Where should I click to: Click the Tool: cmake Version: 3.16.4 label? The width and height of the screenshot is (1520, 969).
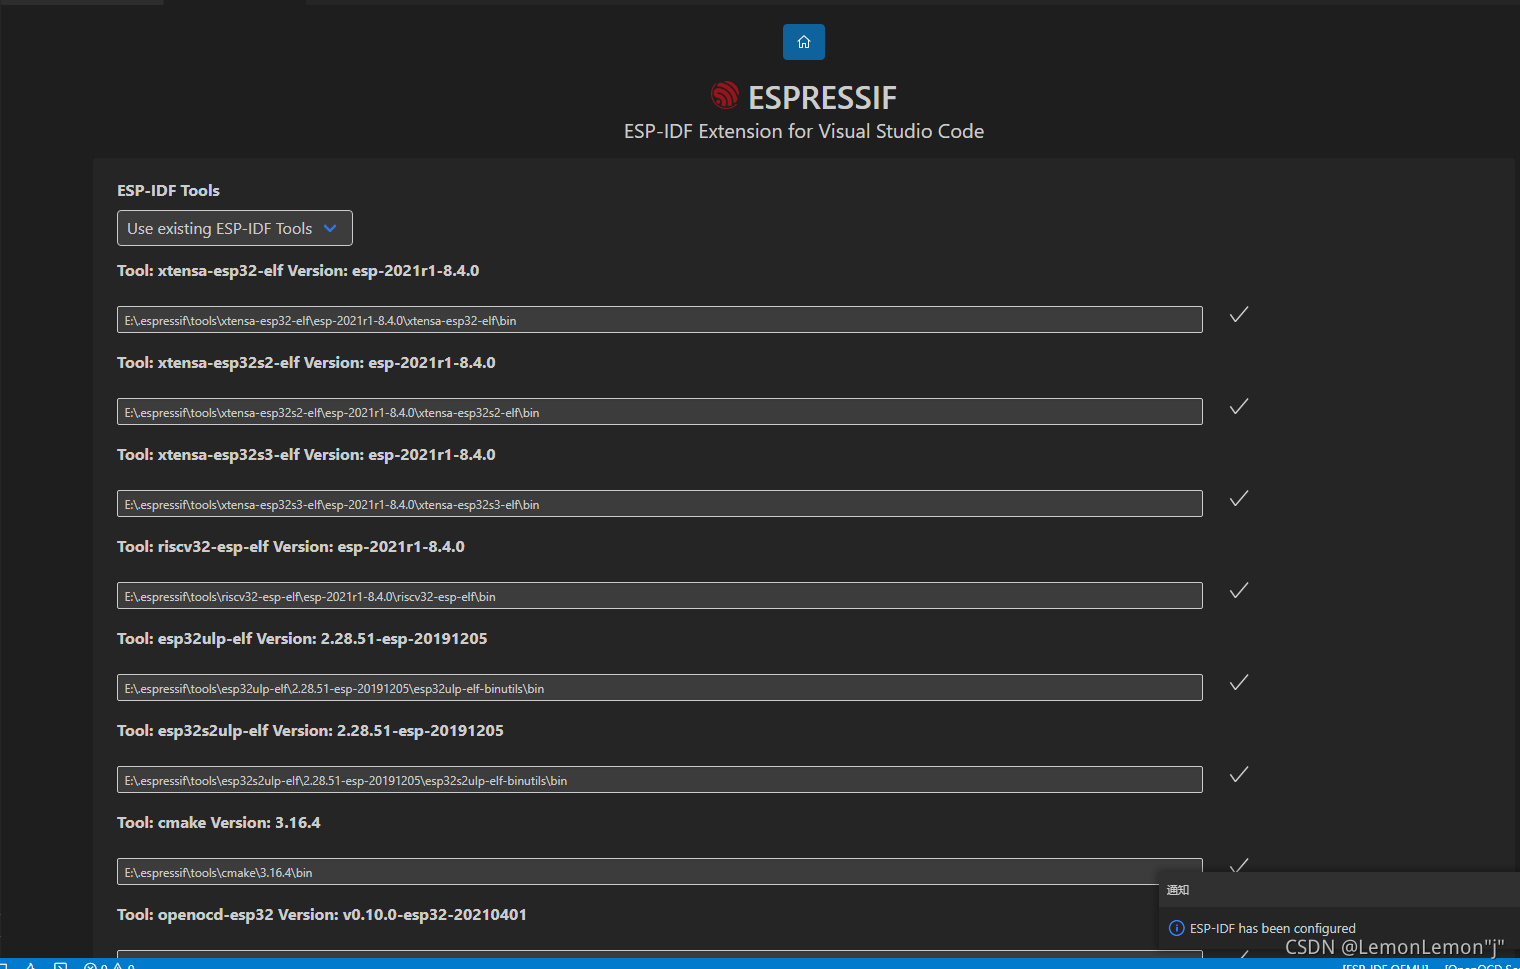pos(219,822)
